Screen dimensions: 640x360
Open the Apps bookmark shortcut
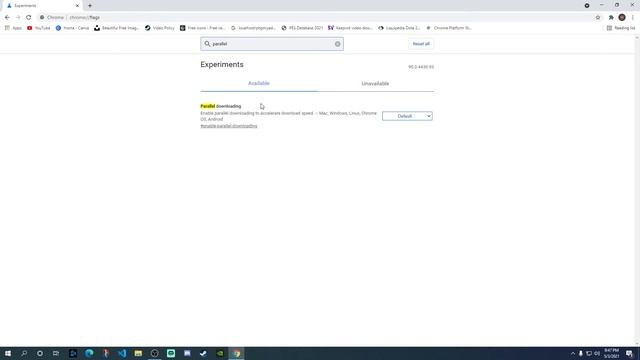coord(13,28)
